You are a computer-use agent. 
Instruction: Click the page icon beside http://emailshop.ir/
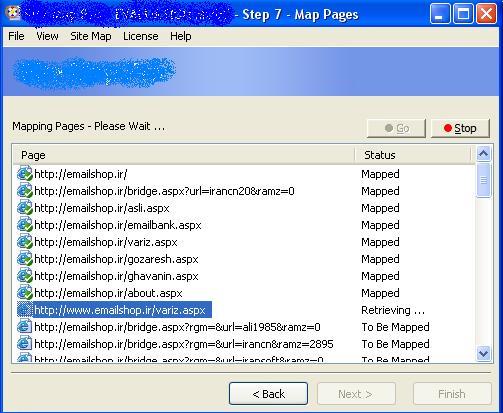pyautogui.click(x=25, y=174)
